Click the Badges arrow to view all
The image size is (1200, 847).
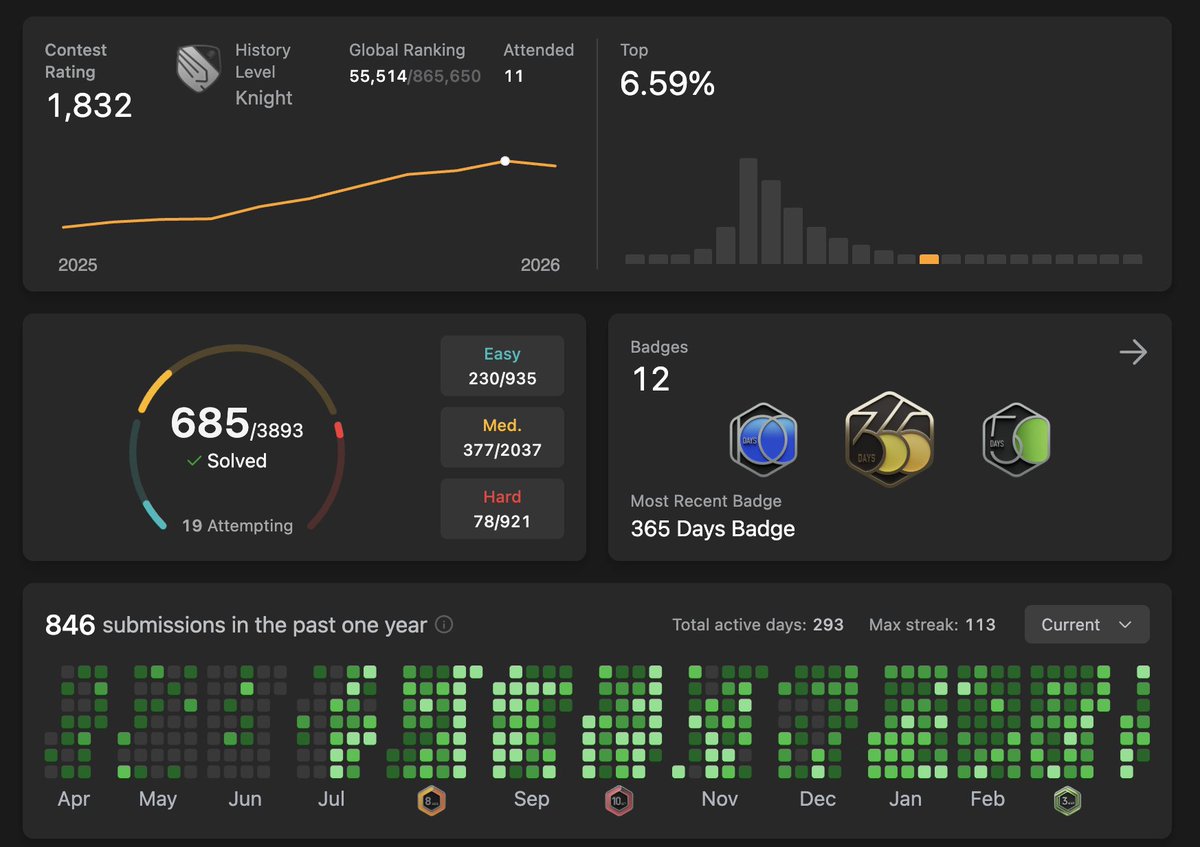click(x=1133, y=352)
